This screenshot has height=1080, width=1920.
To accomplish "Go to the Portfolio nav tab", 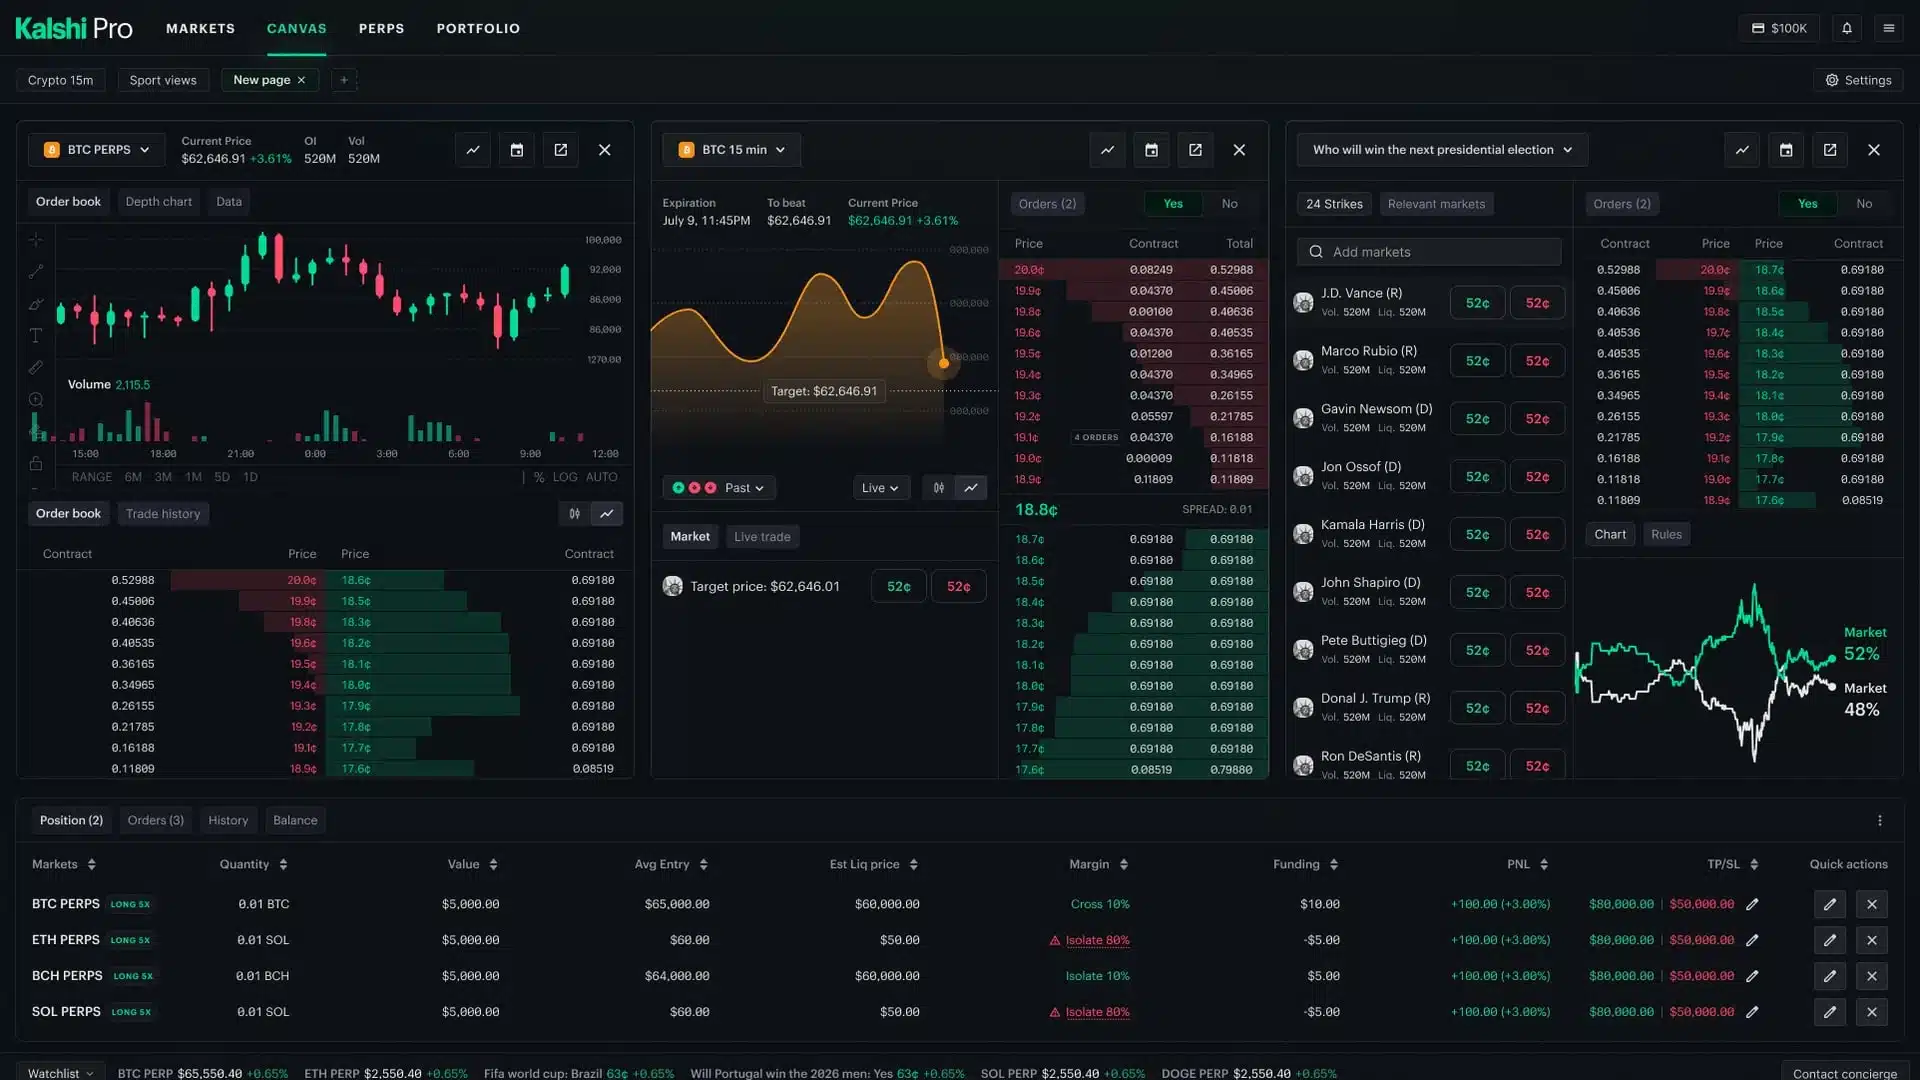I will pyautogui.click(x=478, y=28).
